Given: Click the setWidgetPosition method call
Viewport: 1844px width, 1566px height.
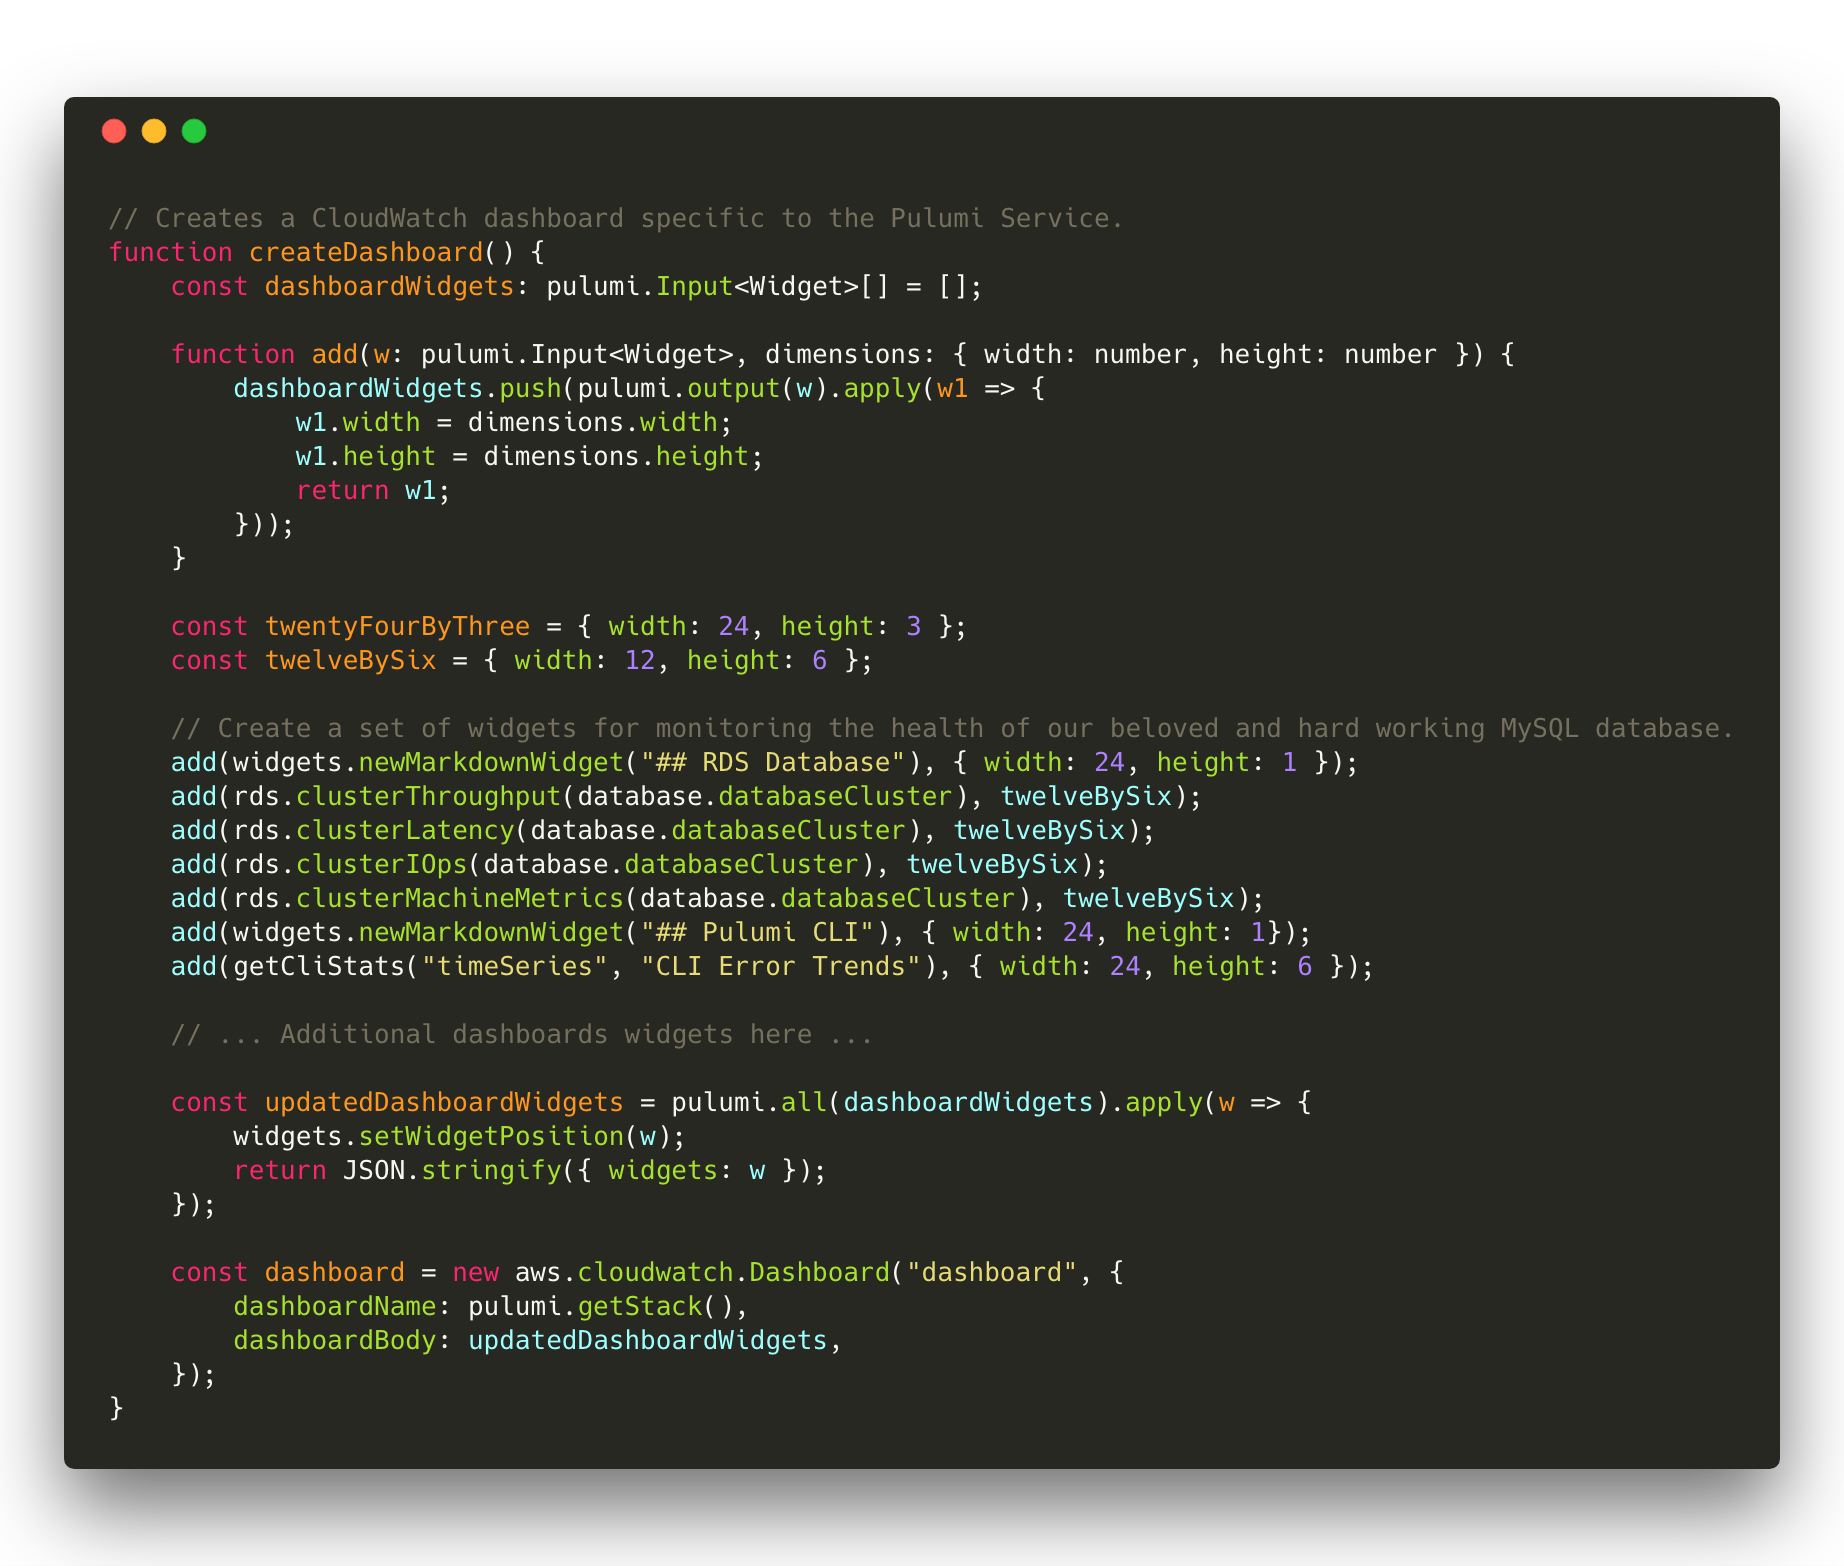Looking at the screenshot, I should click(490, 1137).
